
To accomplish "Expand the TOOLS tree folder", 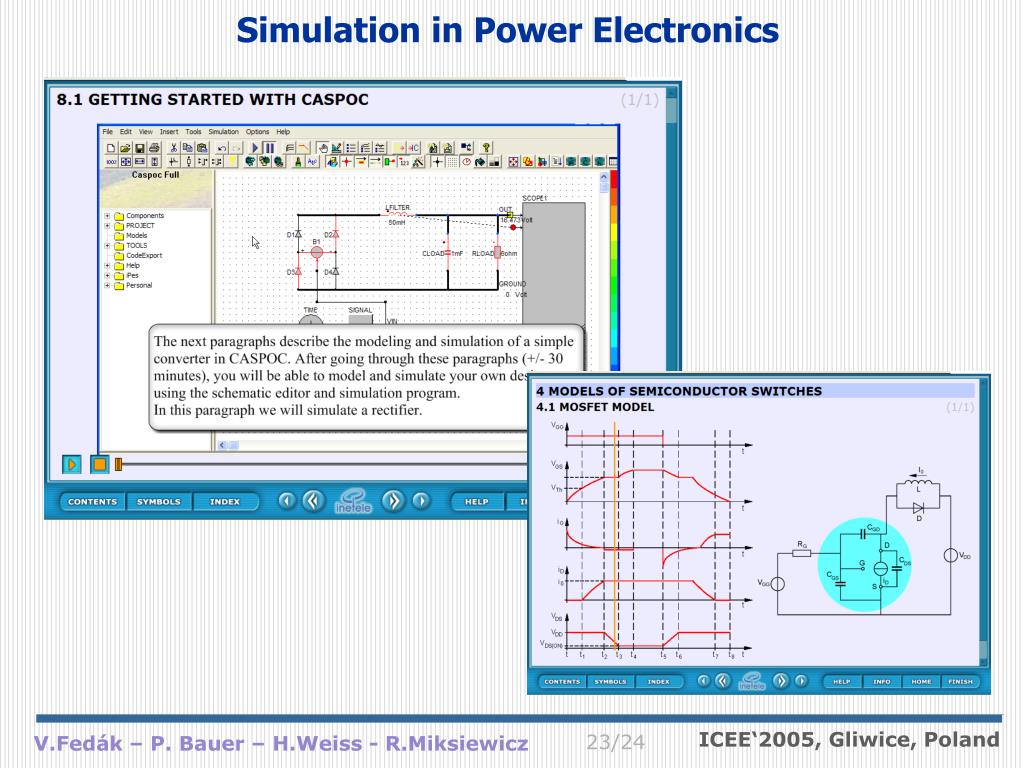I will click(107, 246).
